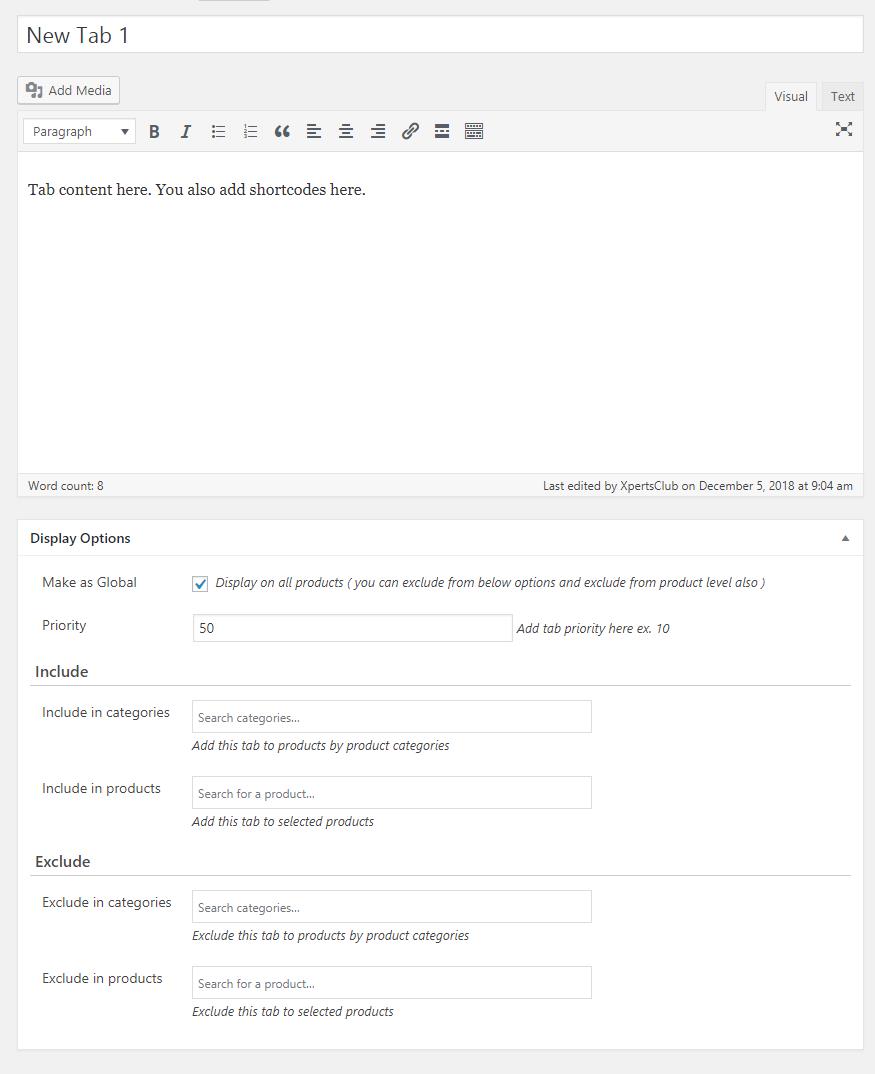Image resolution: width=875 pixels, height=1074 pixels.
Task: Click the Include section heading
Action: [x=62, y=671]
